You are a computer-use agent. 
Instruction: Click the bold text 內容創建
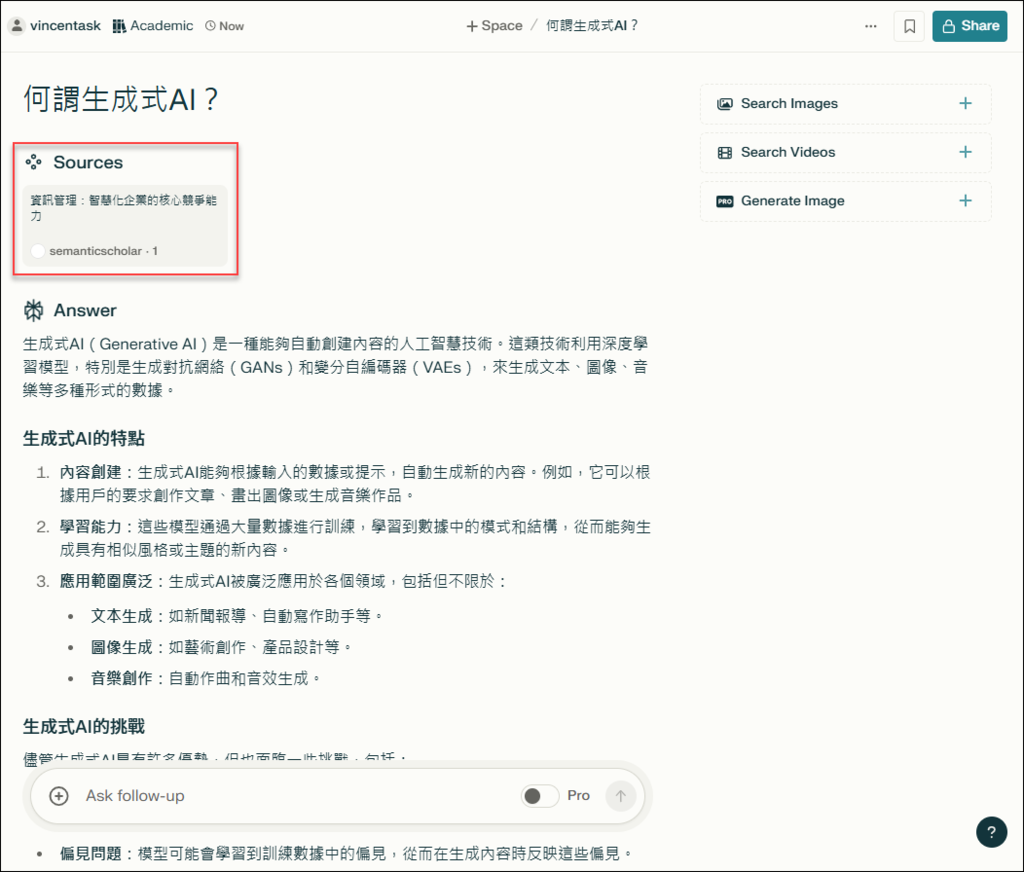click(x=91, y=472)
